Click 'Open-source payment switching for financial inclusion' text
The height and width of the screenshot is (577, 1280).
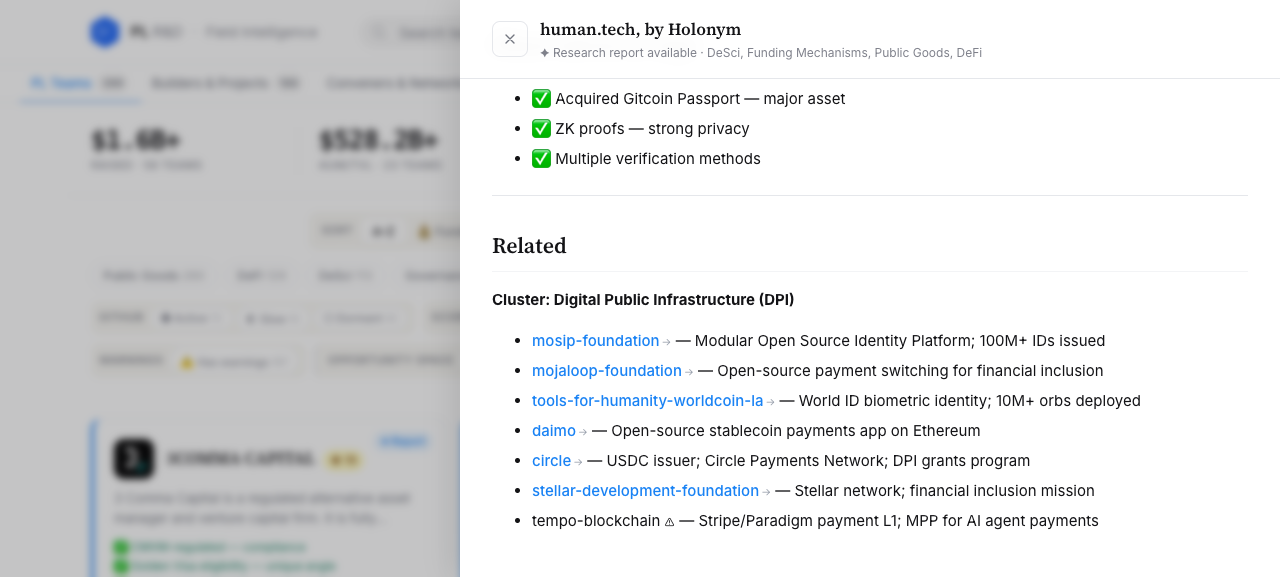[x=910, y=371]
